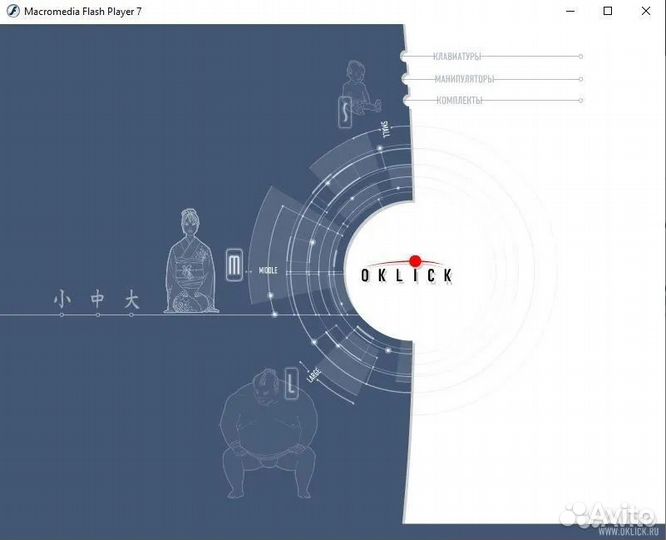
Task: Open the Манипуляторы menu item
Action: point(464,79)
